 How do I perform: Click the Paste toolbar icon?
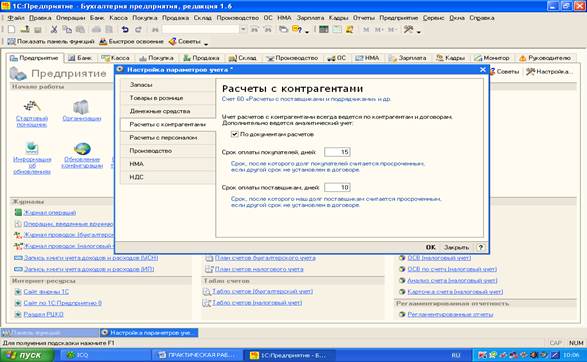tap(80, 29)
